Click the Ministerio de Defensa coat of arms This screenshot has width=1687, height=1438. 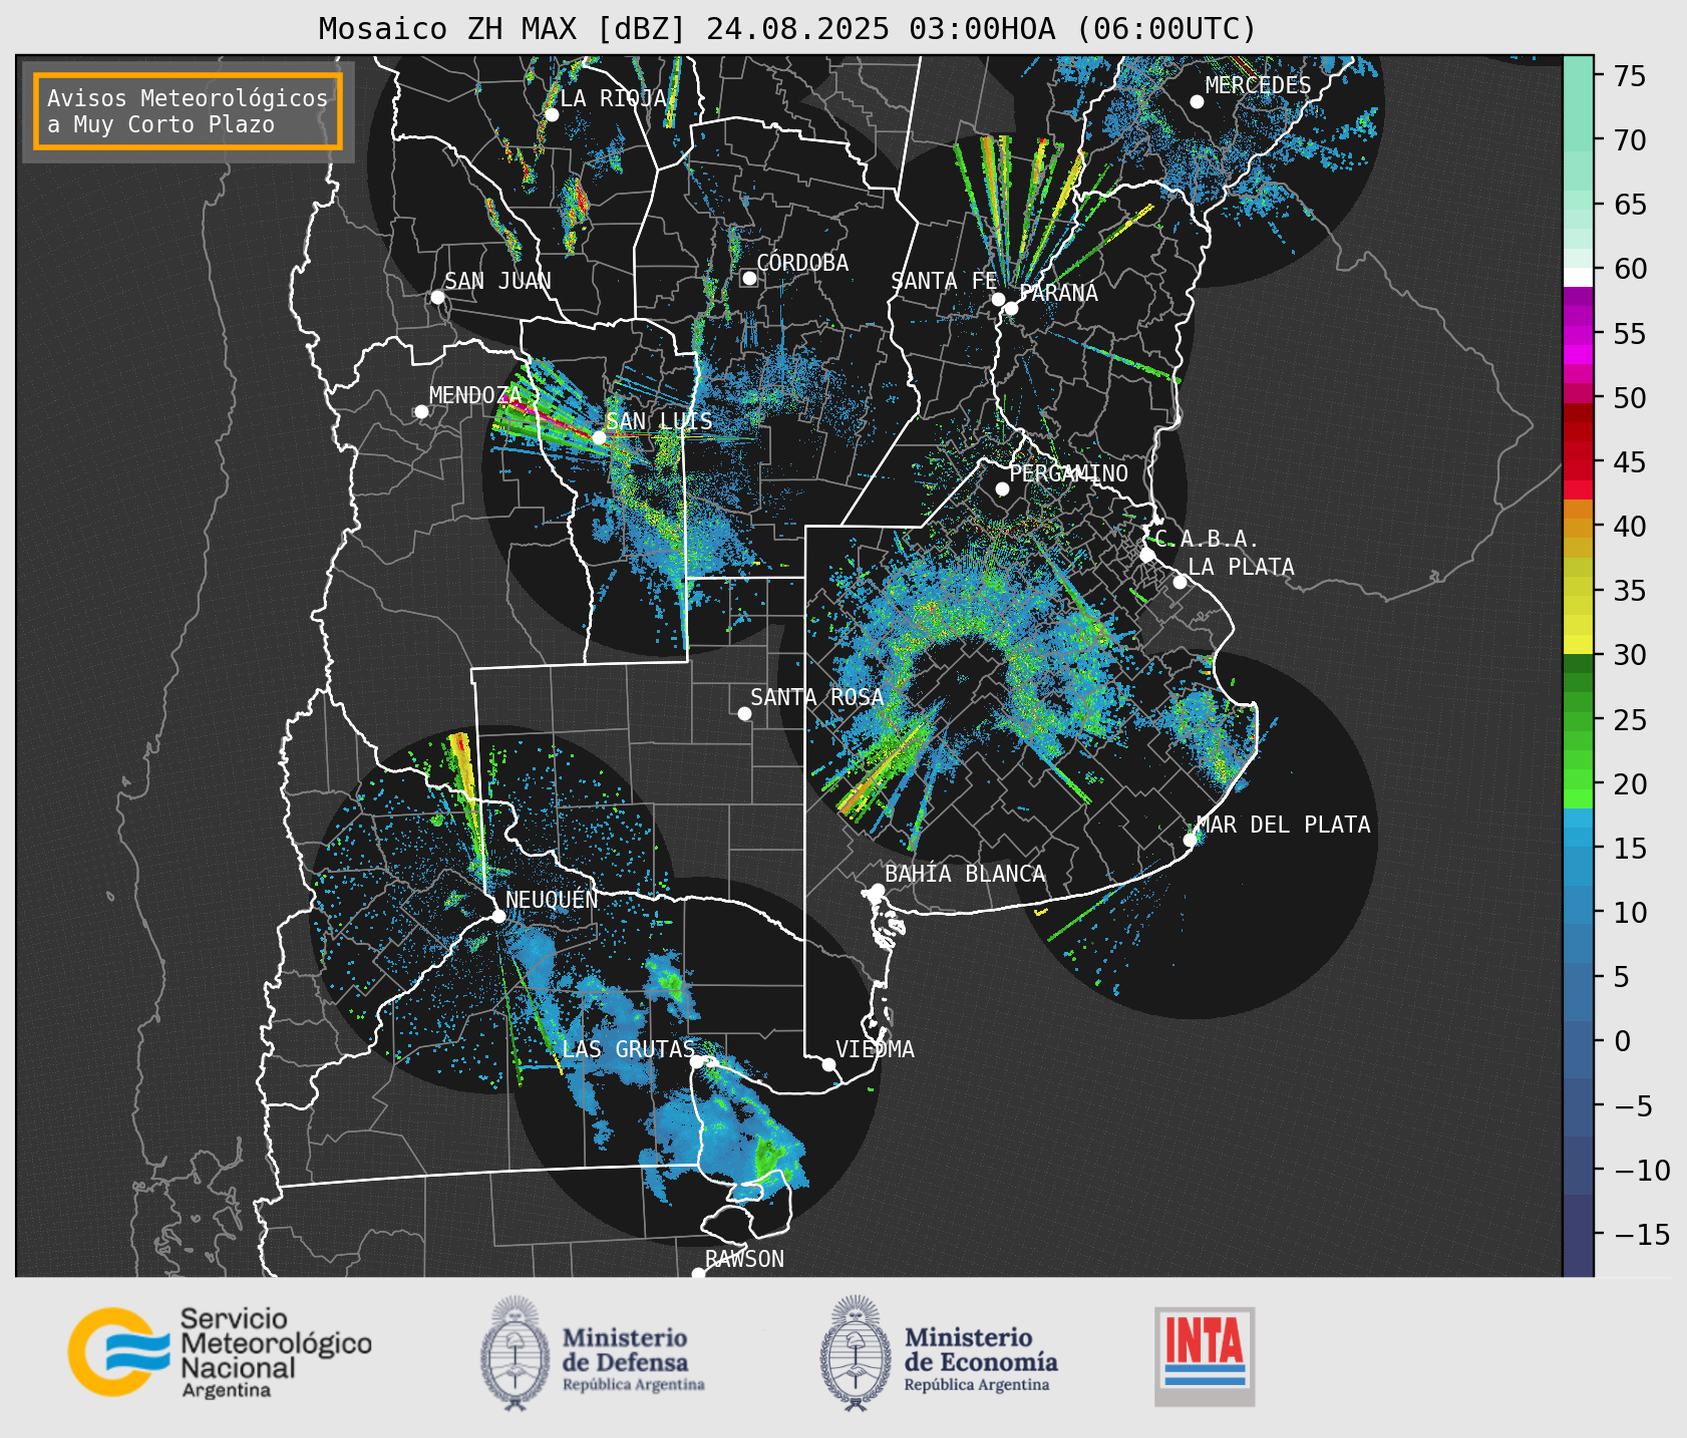click(x=515, y=1354)
